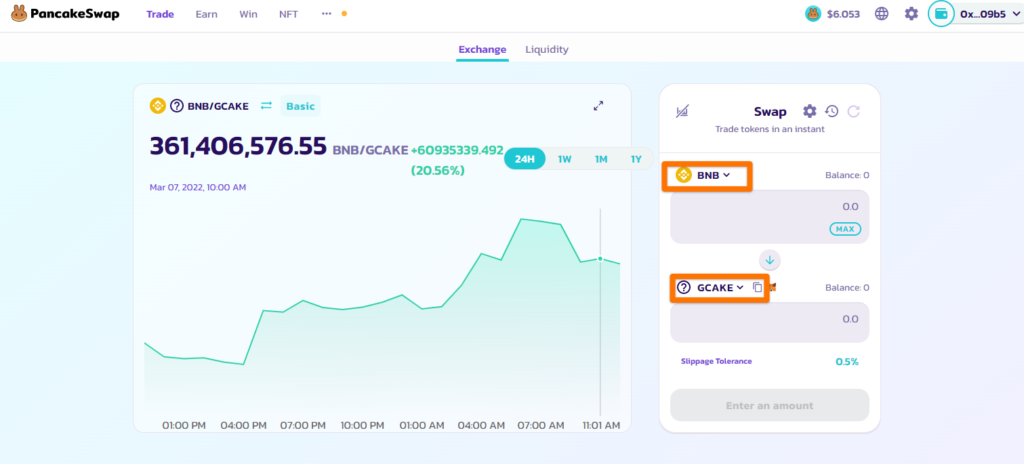Click the Slippage Tolerance label
The height and width of the screenshot is (464, 1024).
tap(716, 361)
